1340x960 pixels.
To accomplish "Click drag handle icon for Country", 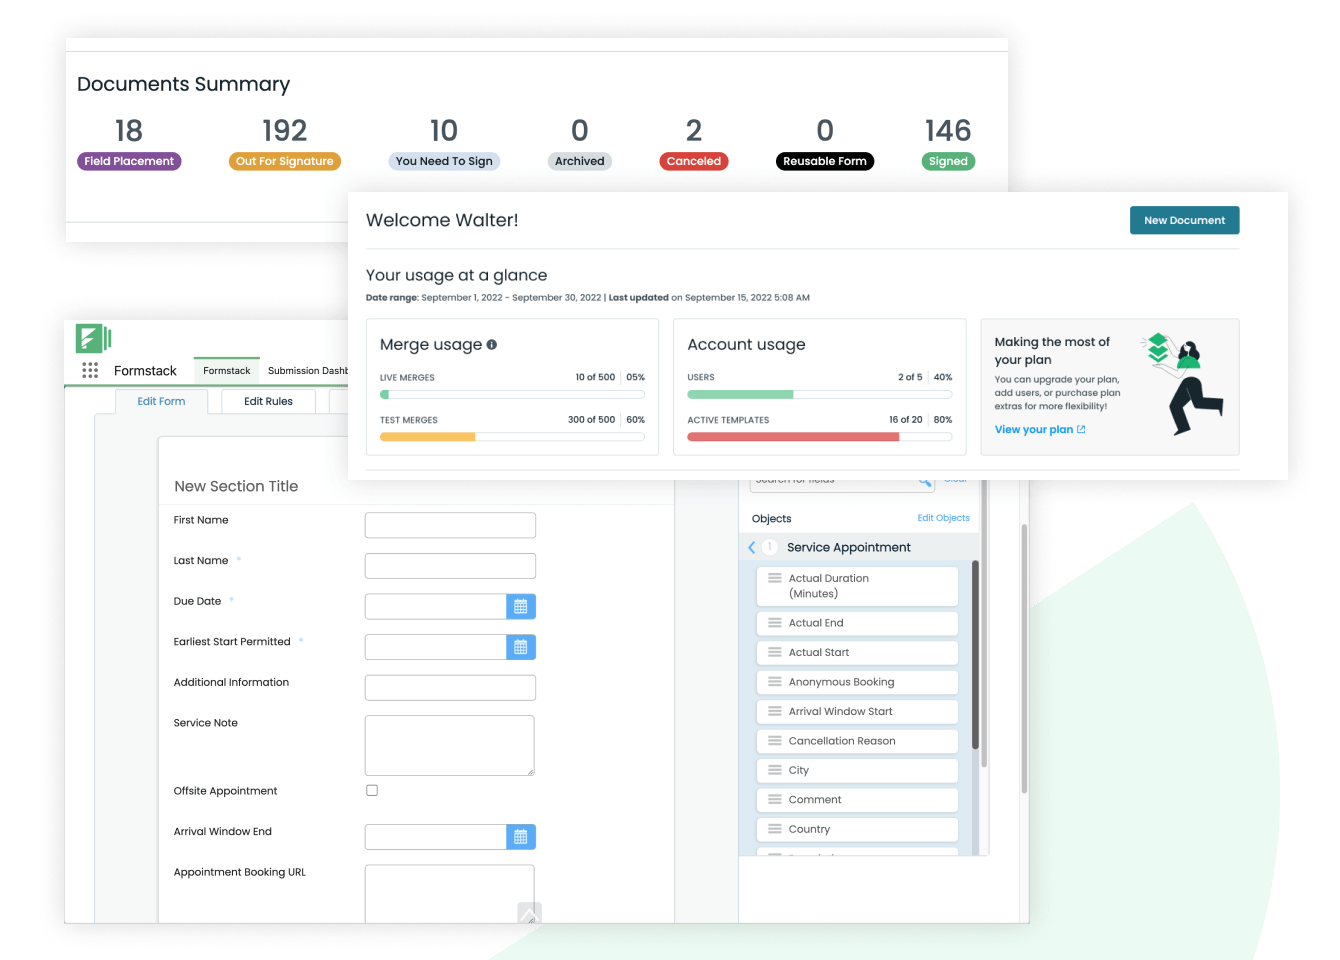I will (x=774, y=829).
